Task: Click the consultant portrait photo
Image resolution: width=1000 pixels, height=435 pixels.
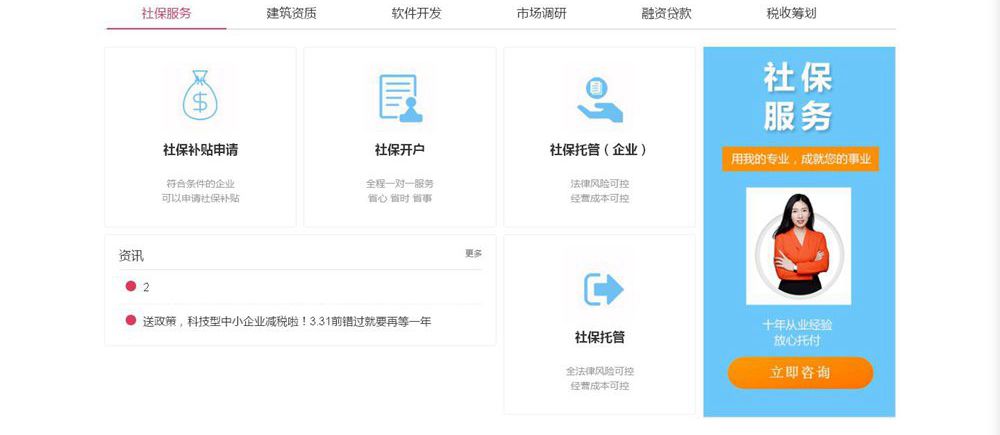Action: pos(798,245)
